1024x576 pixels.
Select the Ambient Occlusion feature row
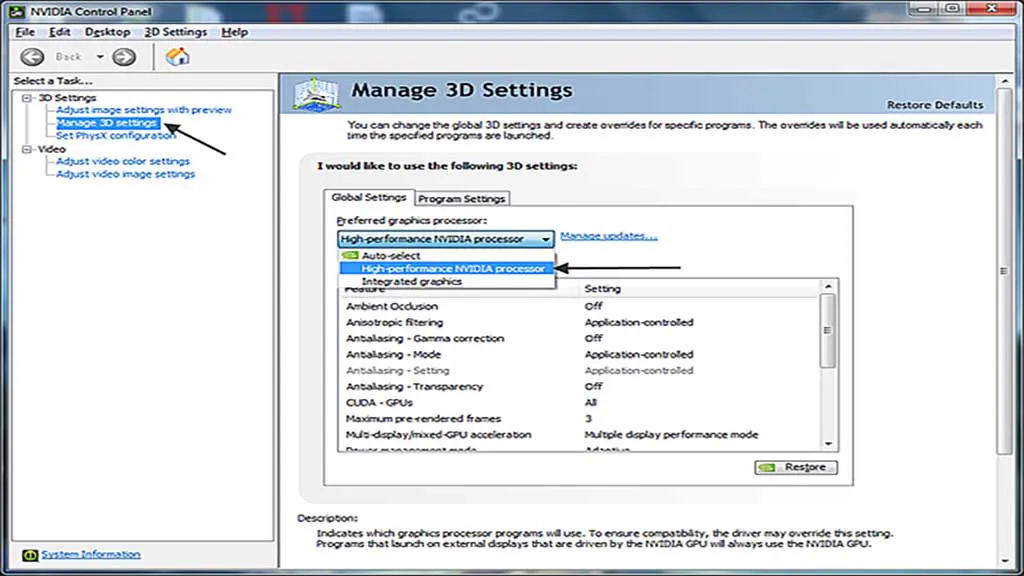pyautogui.click(x=579, y=306)
